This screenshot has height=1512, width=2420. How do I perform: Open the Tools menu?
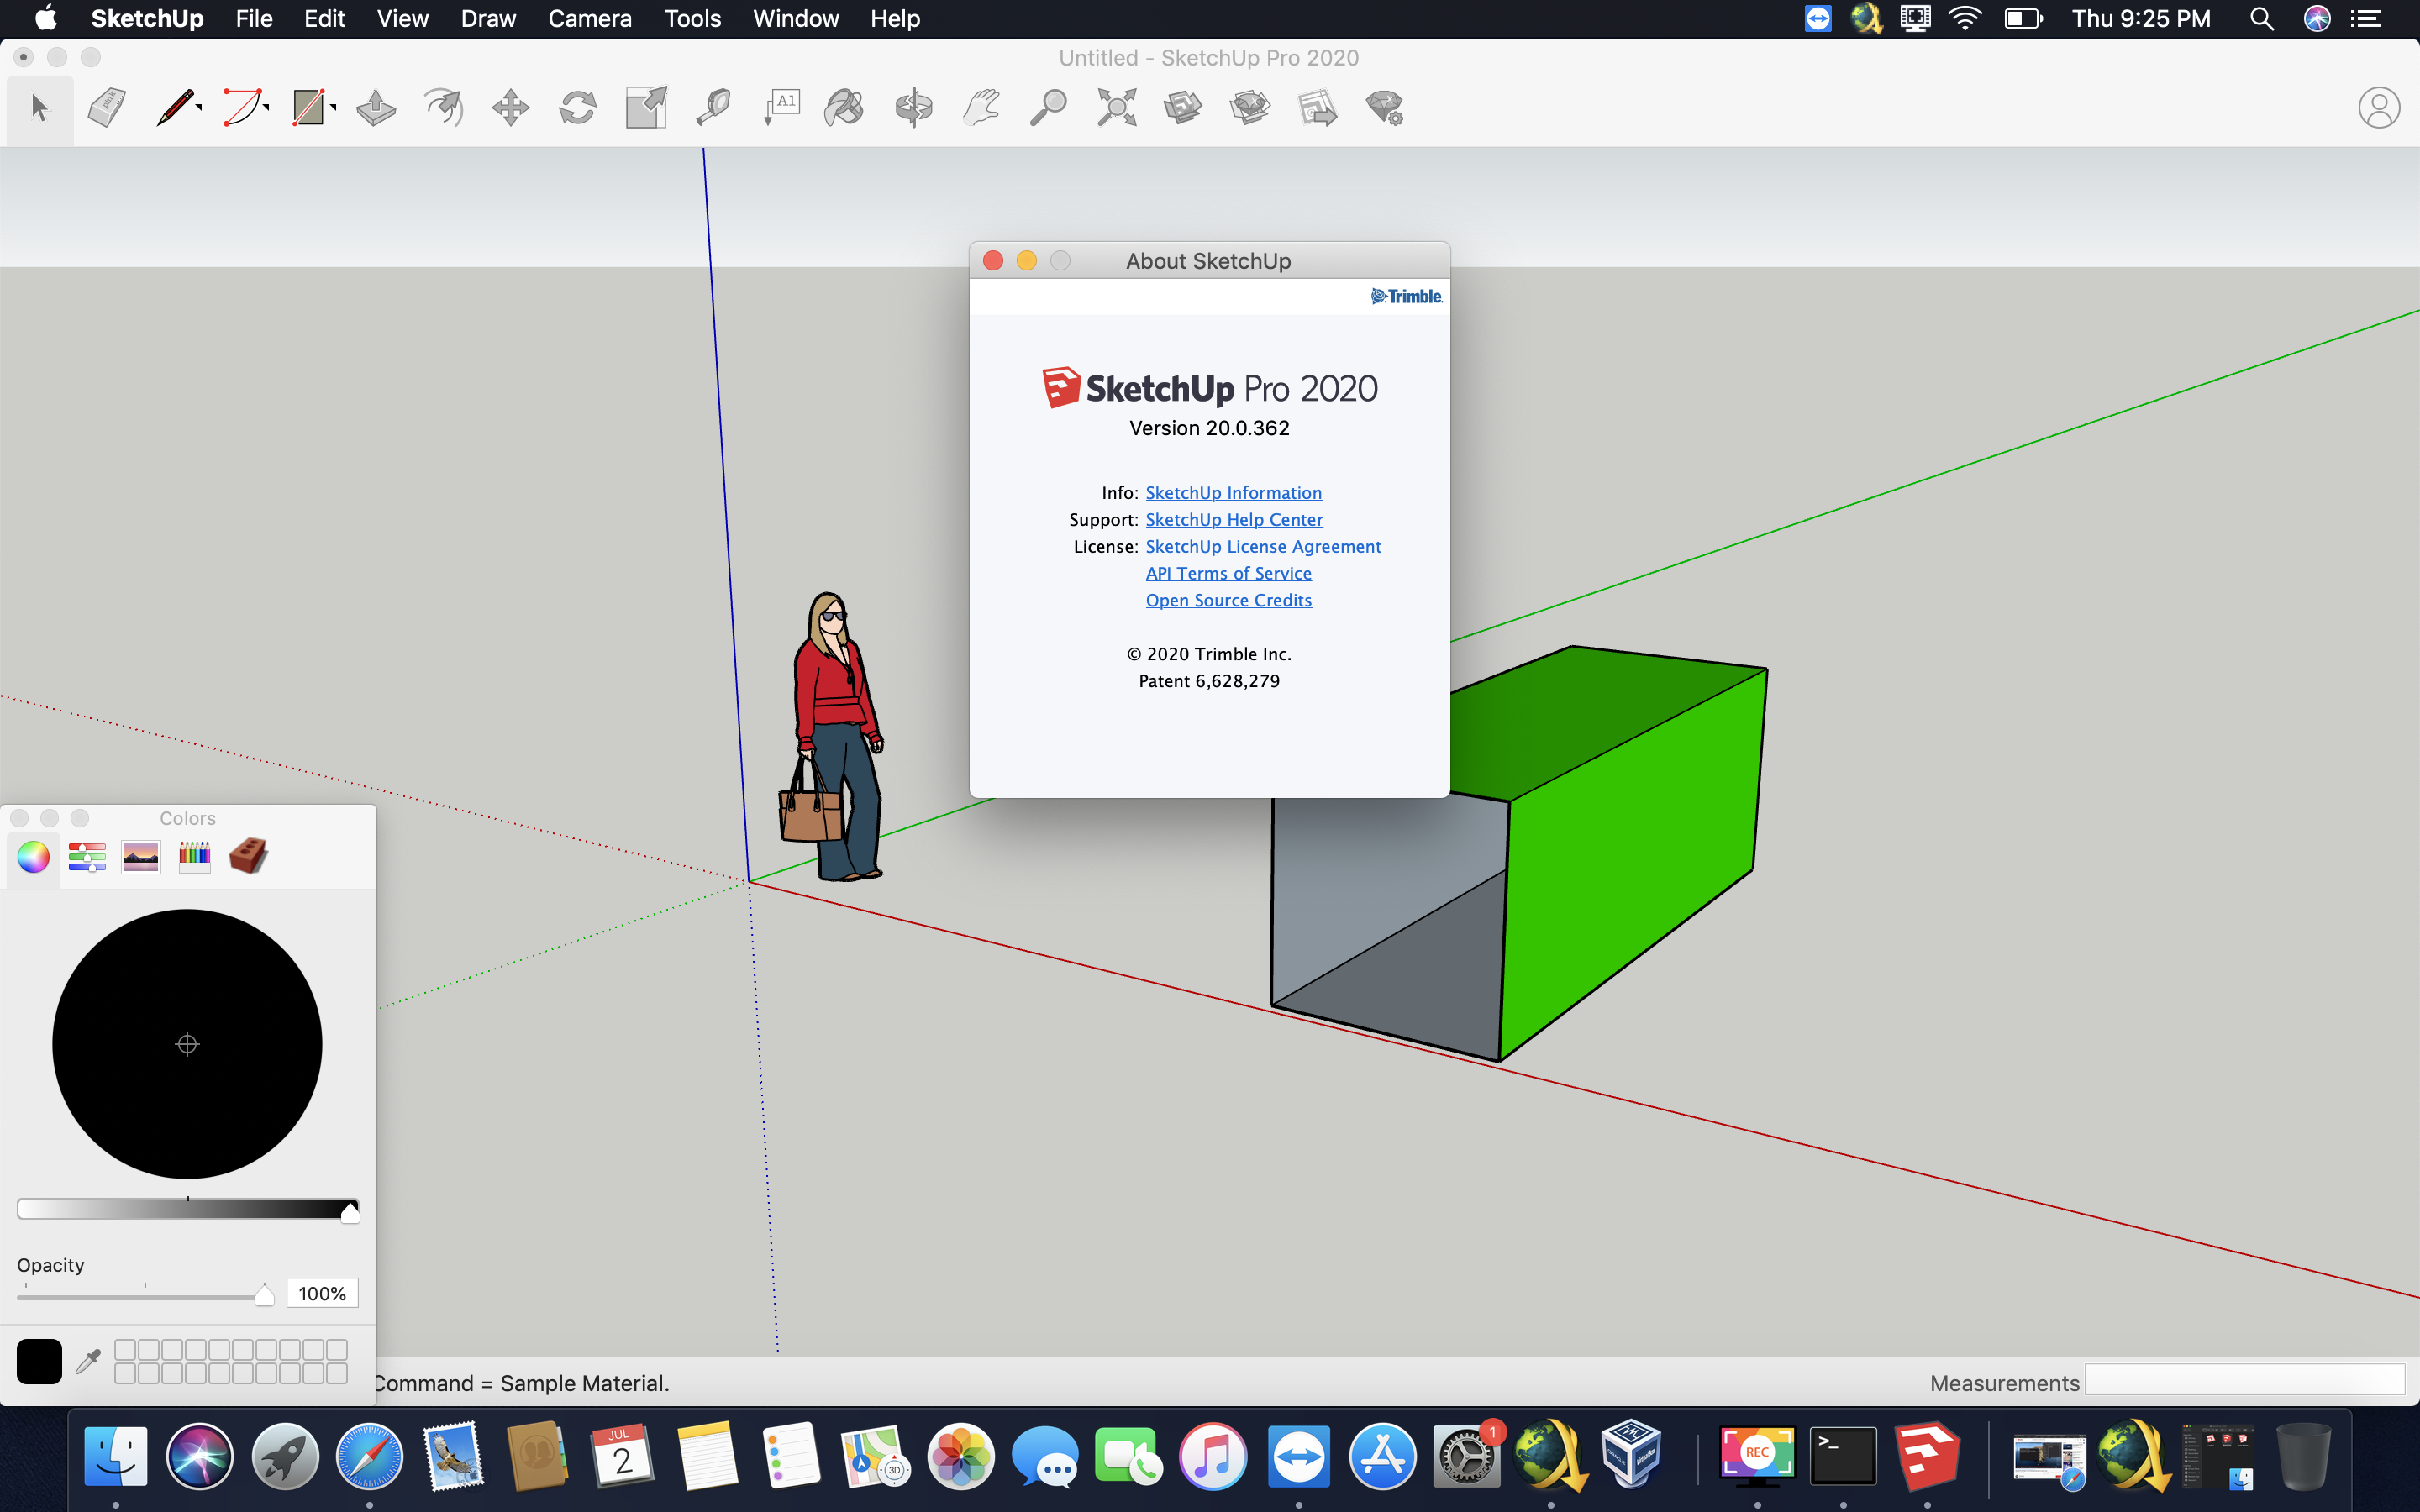tap(692, 18)
